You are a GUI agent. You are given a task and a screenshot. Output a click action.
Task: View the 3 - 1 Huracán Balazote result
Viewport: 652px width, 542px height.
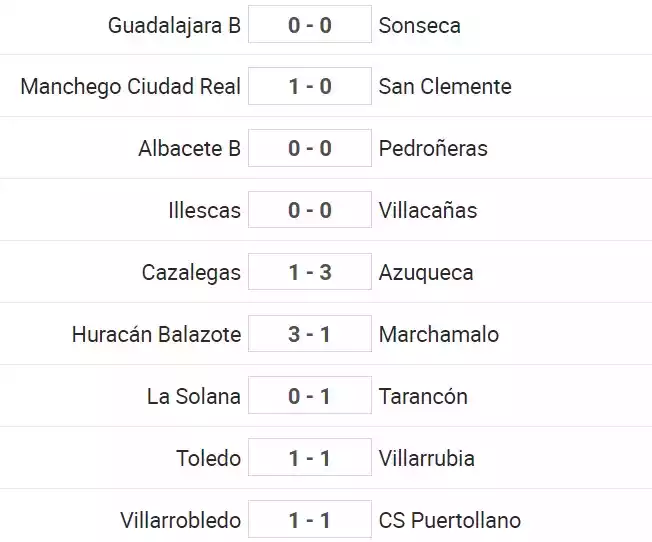tap(310, 334)
